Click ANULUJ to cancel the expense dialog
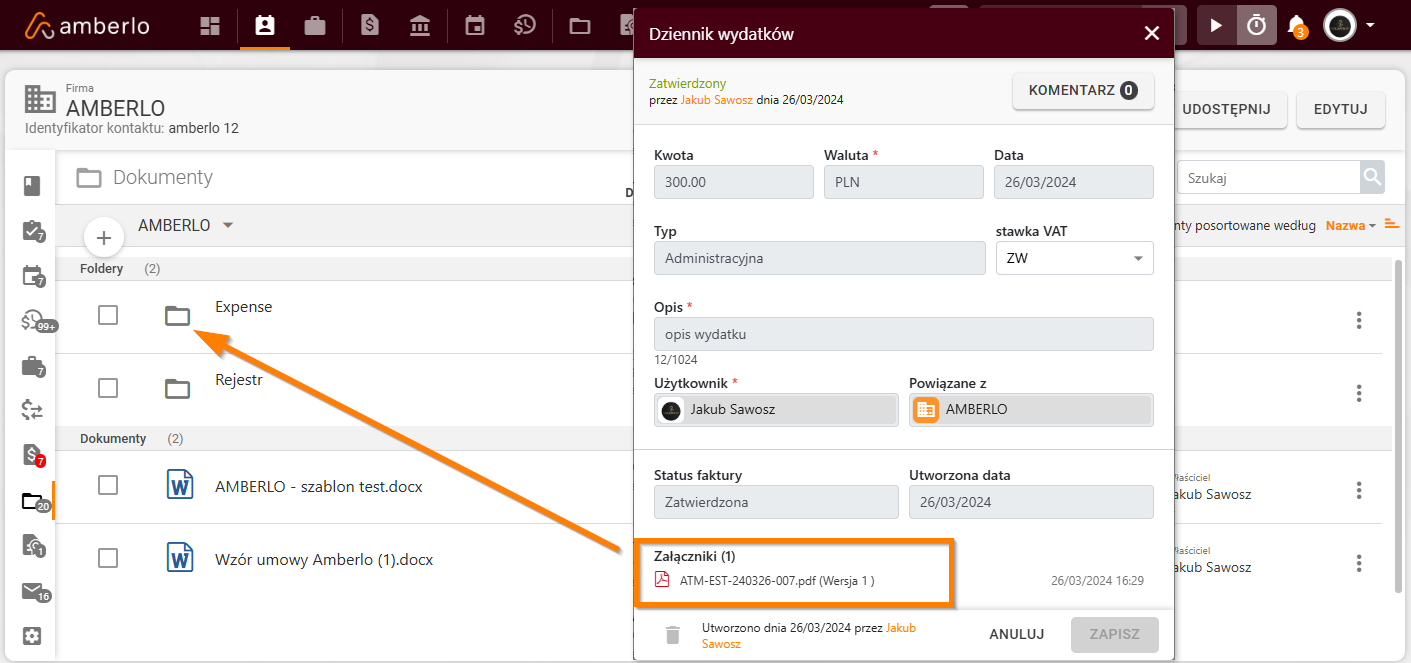The width and height of the screenshot is (1411, 663). 1017,634
